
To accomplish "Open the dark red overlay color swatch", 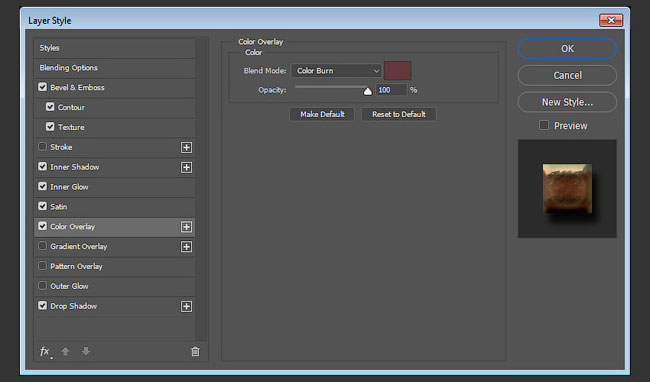I will (x=398, y=70).
